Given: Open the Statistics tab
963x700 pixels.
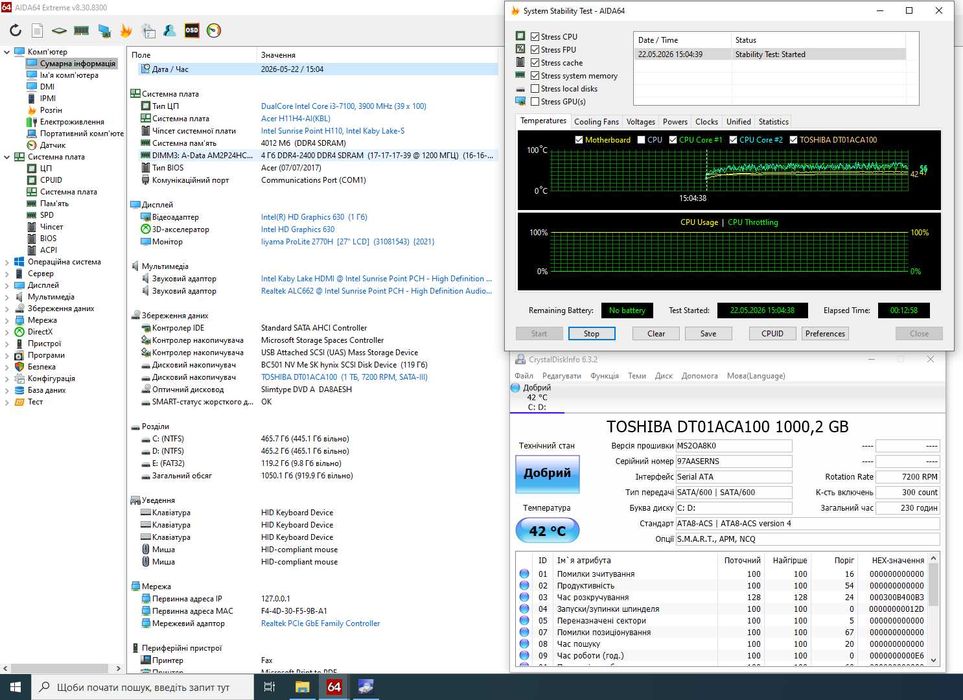Looking at the screenshot, I should coord(773,122).
